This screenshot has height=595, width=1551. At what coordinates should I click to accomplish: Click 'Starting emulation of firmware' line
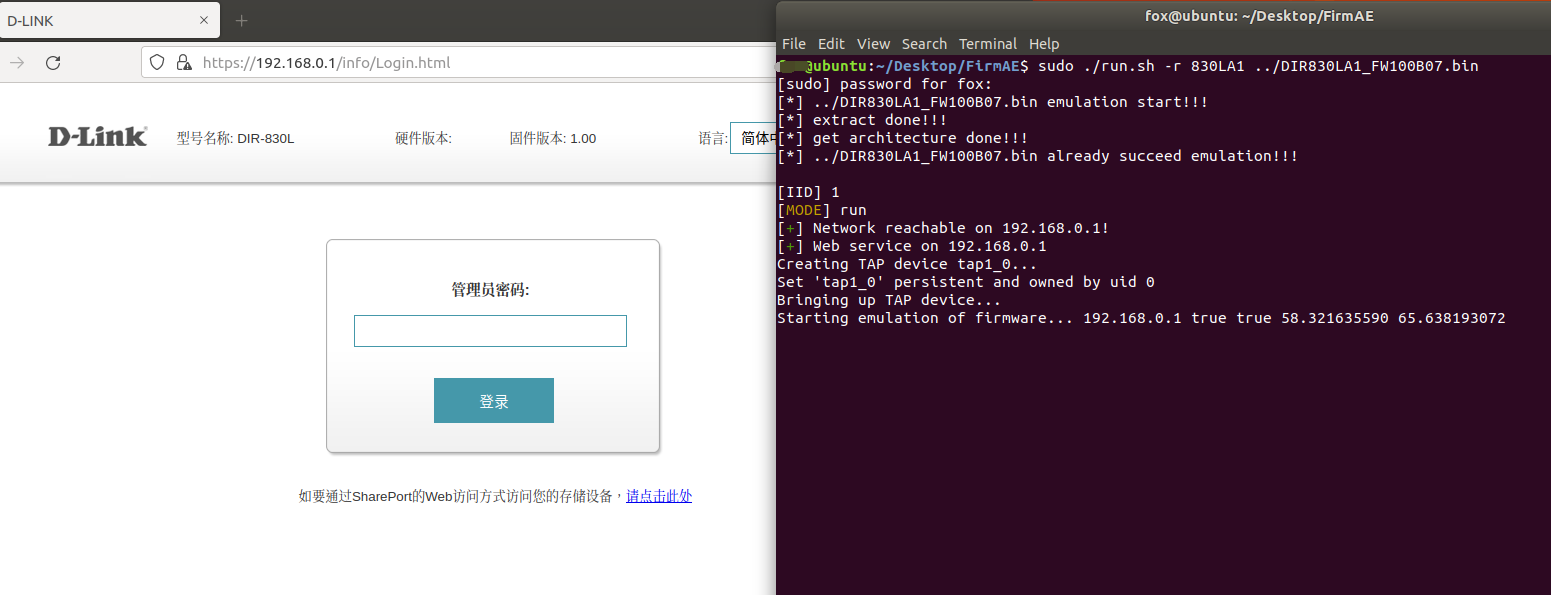pyautogui.click(x=1141, y=318)
